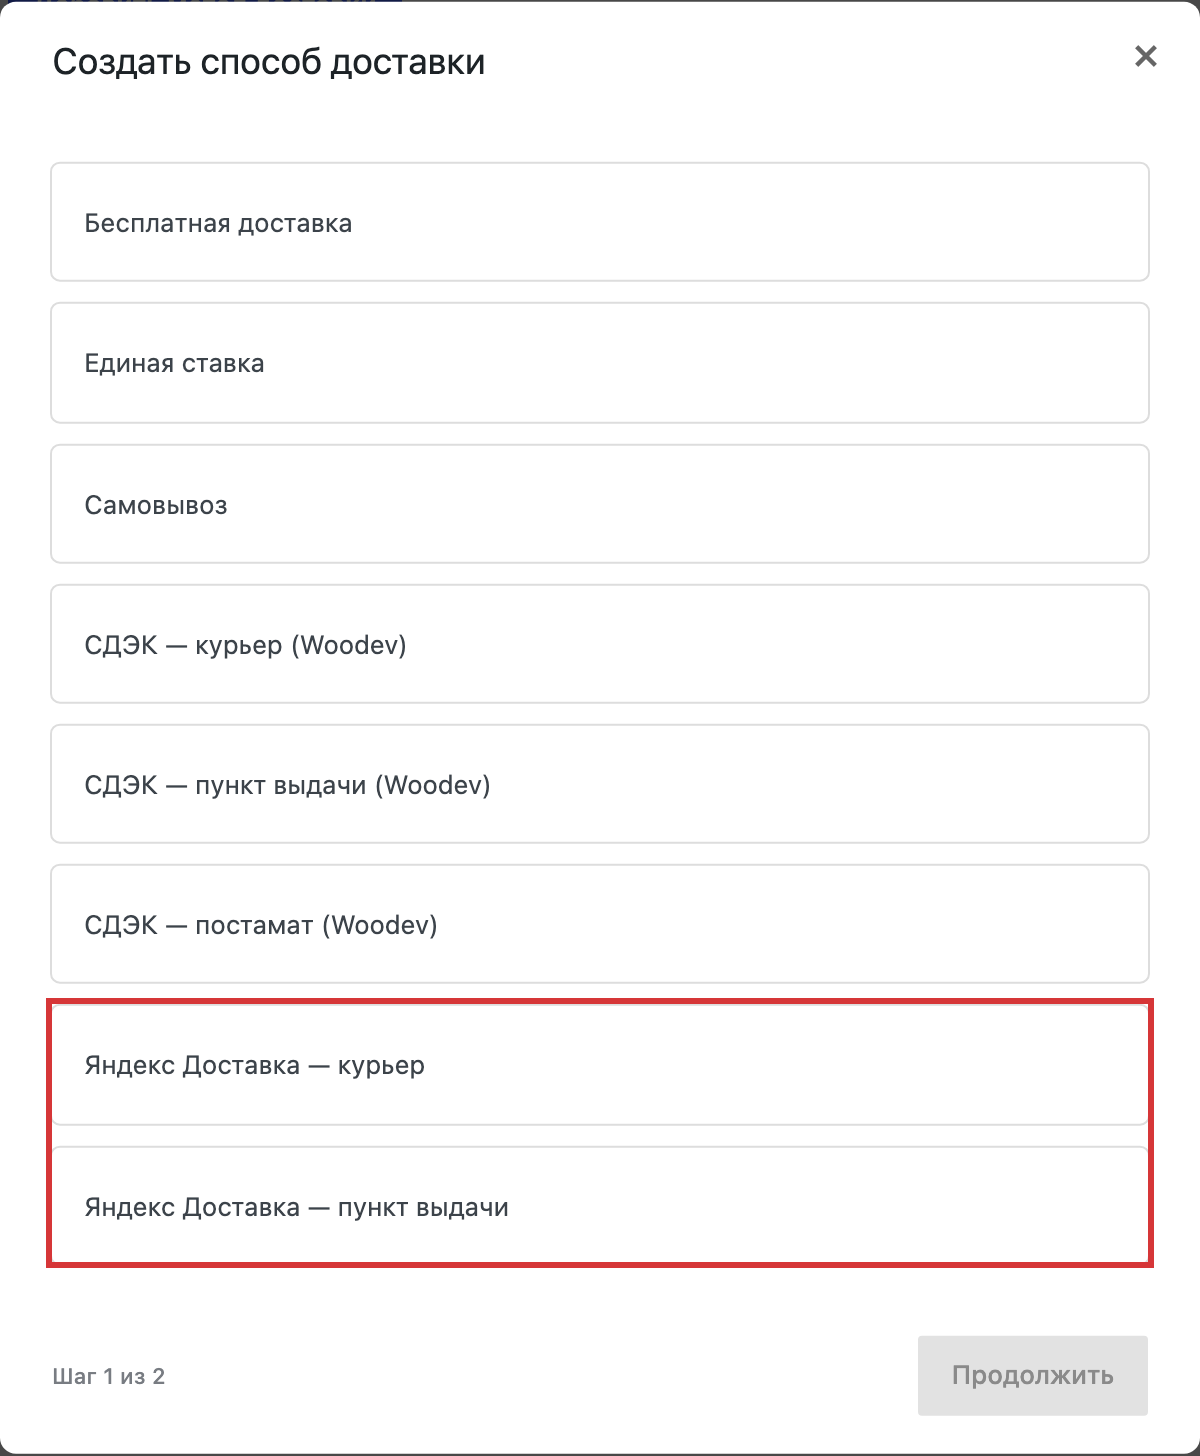Choose Яндекс Доставка — пункт выдачи
The image size is (1200, 1456).
(600, 1205)
